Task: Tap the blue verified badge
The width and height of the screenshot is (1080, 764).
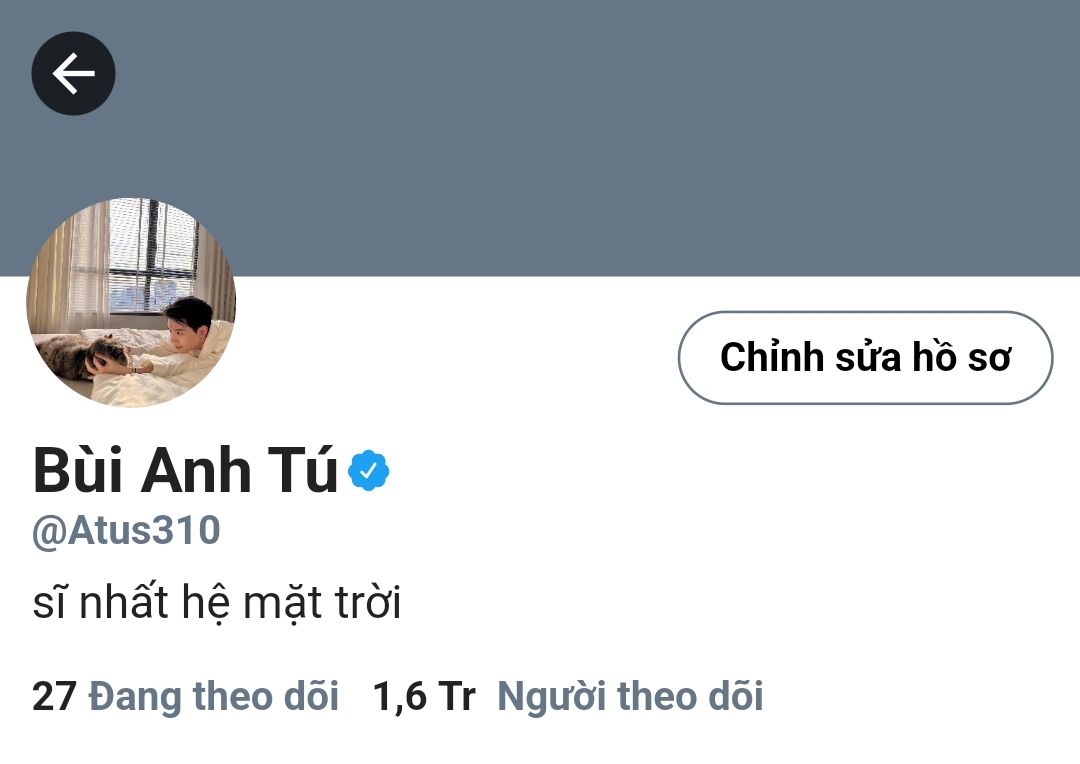Action: click(368, 471)
